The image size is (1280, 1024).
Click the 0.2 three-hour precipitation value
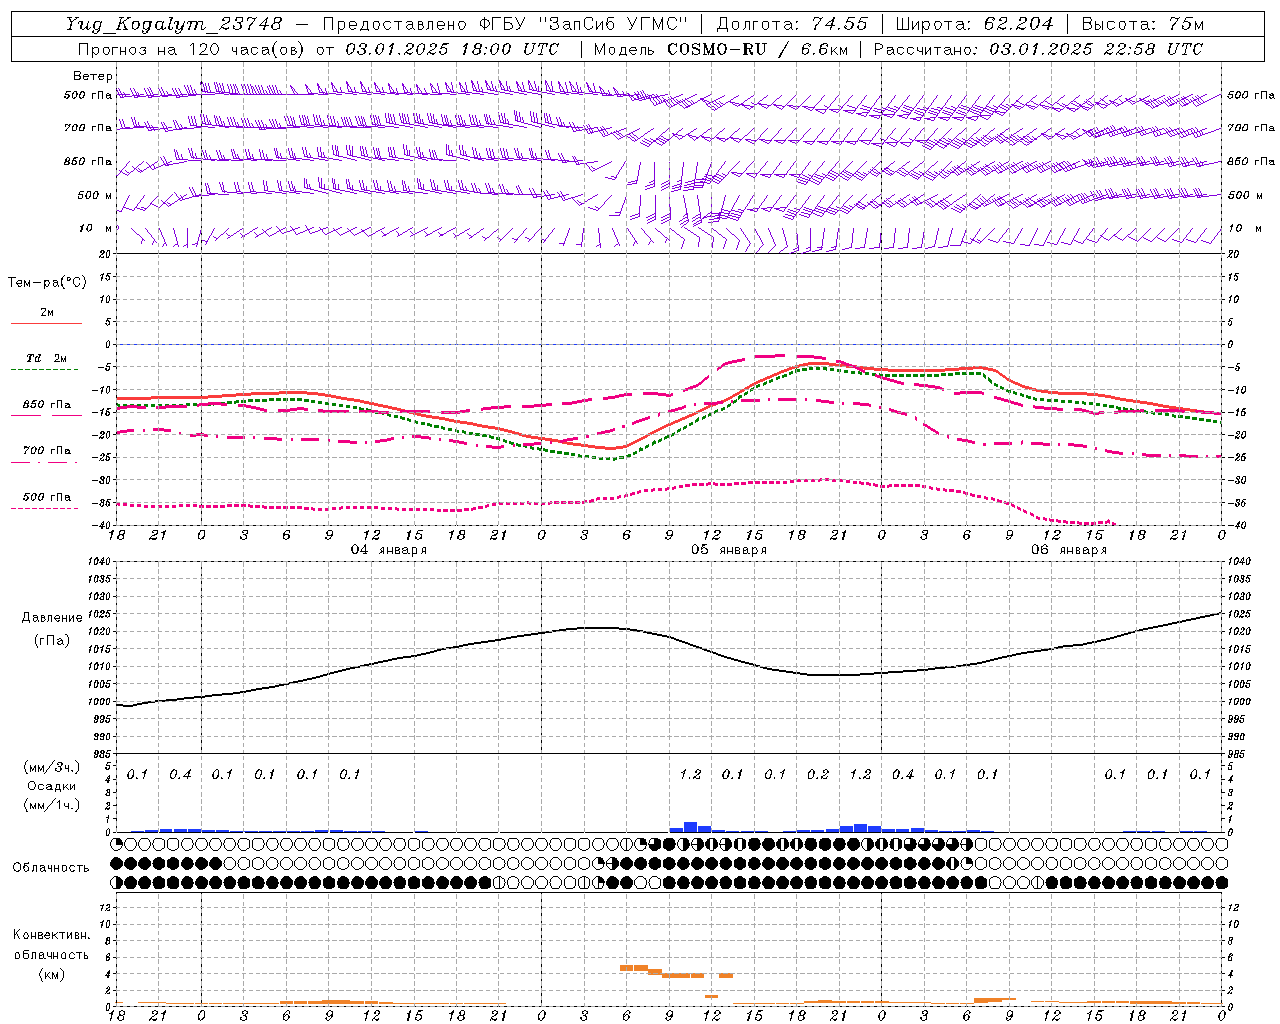point(818,774)
